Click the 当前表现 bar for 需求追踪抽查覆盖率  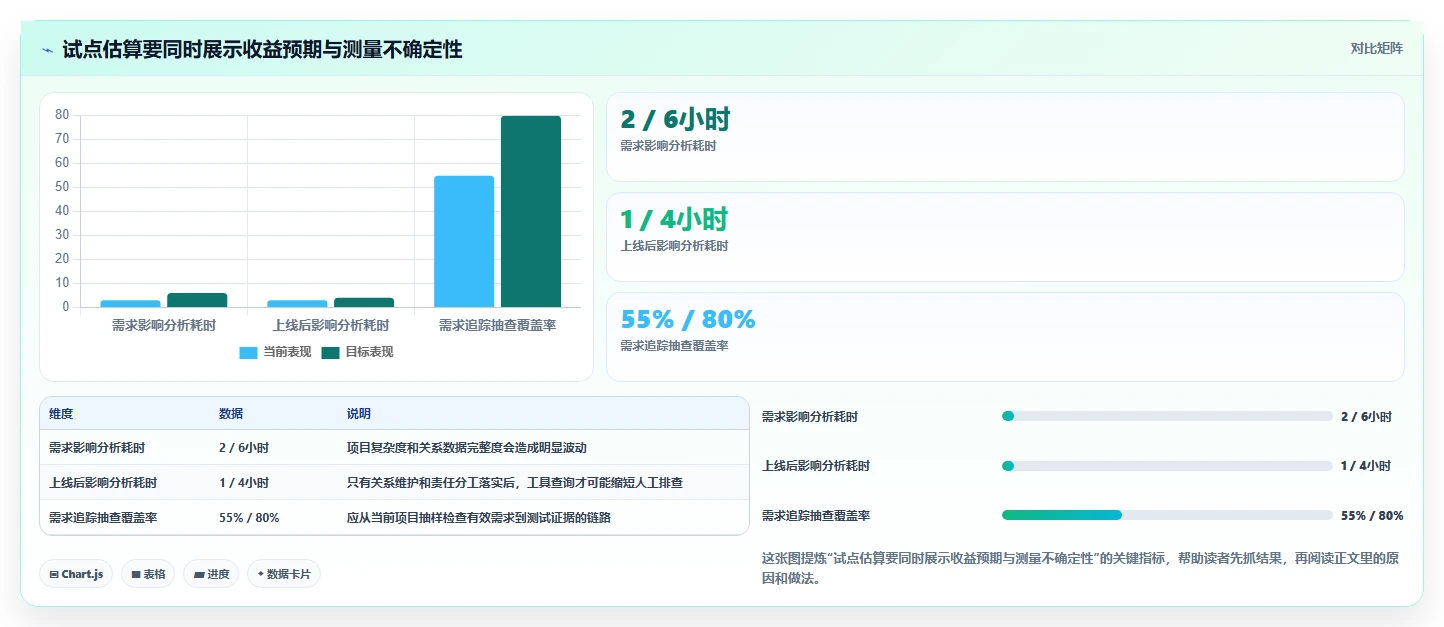(464, 241)
